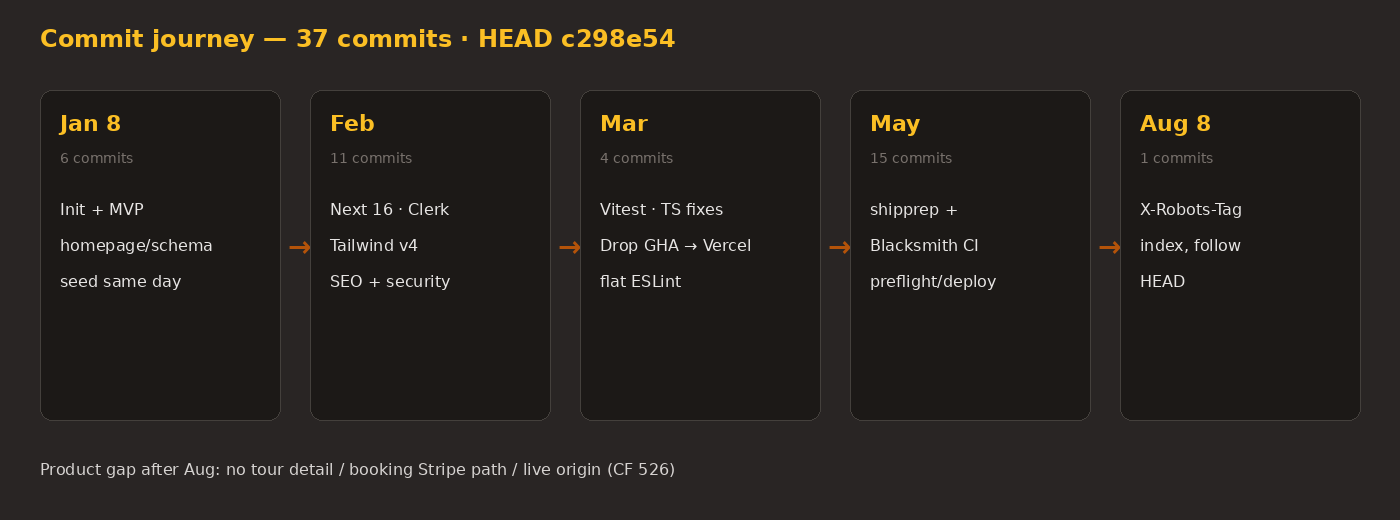Click the '6 commits' count label

point(96,158)
